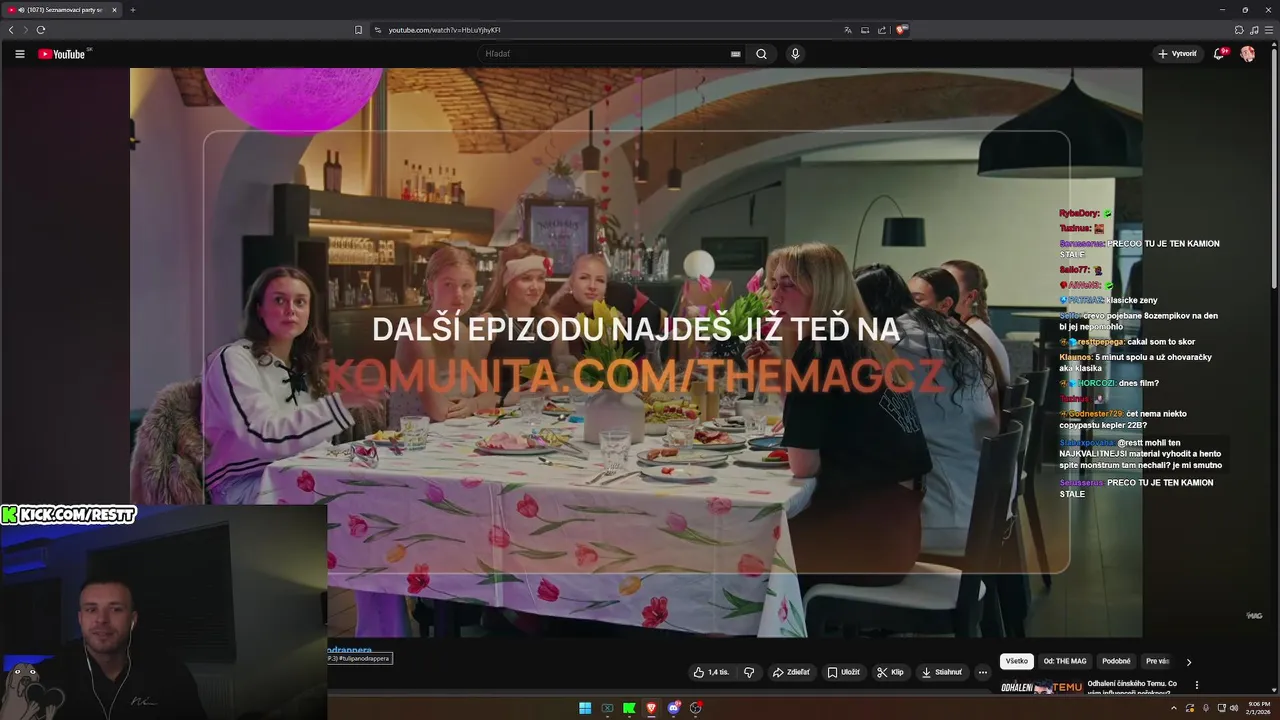Select the Od: THE MAG chip
1280x720 pixels.
pos(1065,661)
